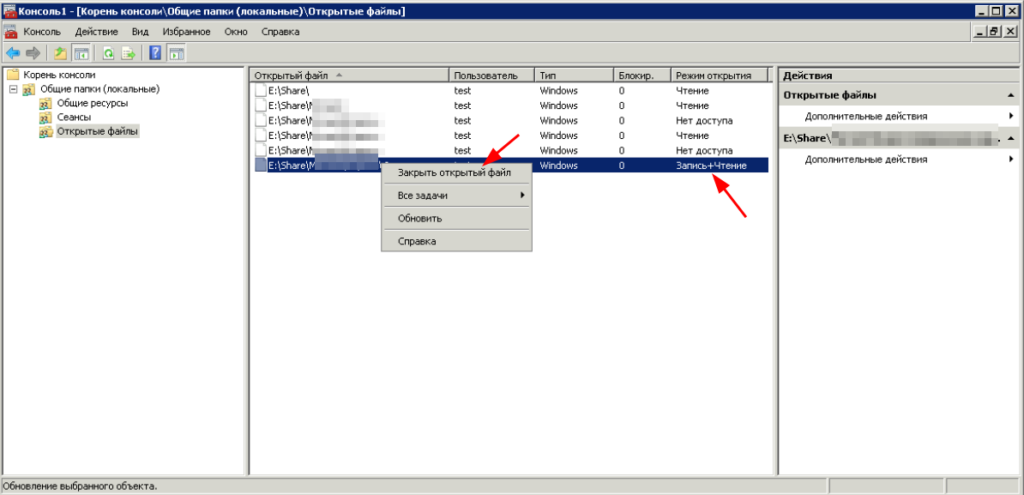
Task: Sort by Пользователь column header
Action: pyautogui.click(x=492, y=75)
